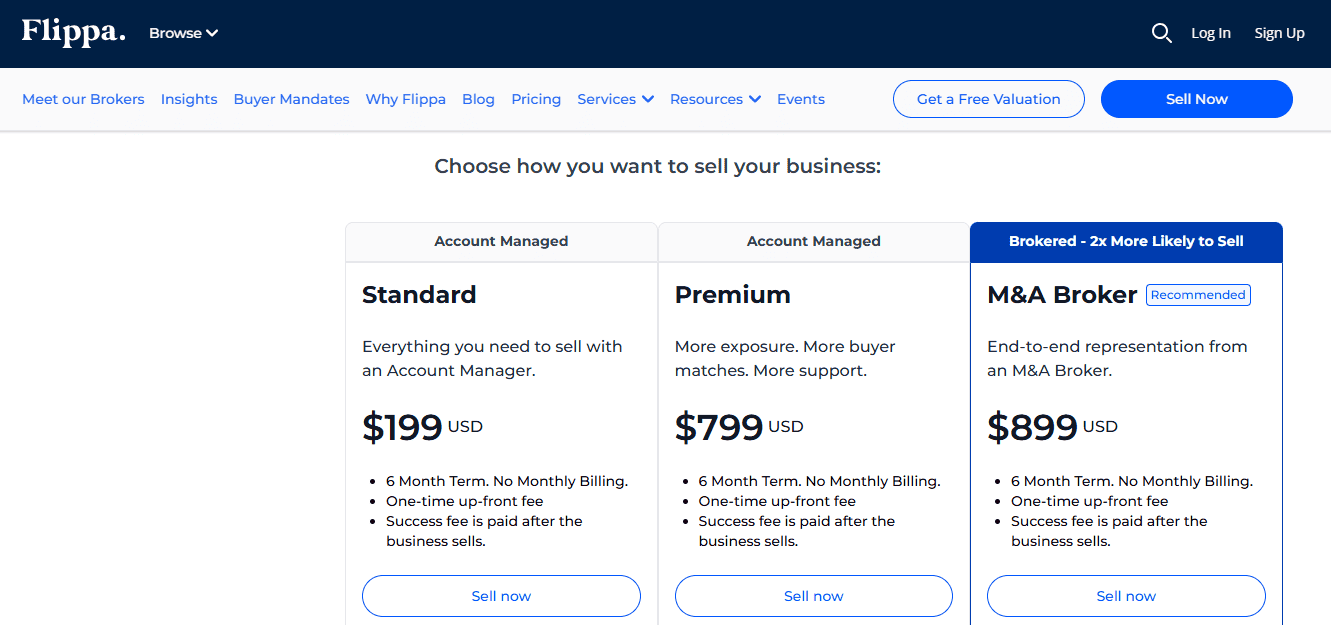Open the Log In page
1331x625 pixels.
point(1211,33)
